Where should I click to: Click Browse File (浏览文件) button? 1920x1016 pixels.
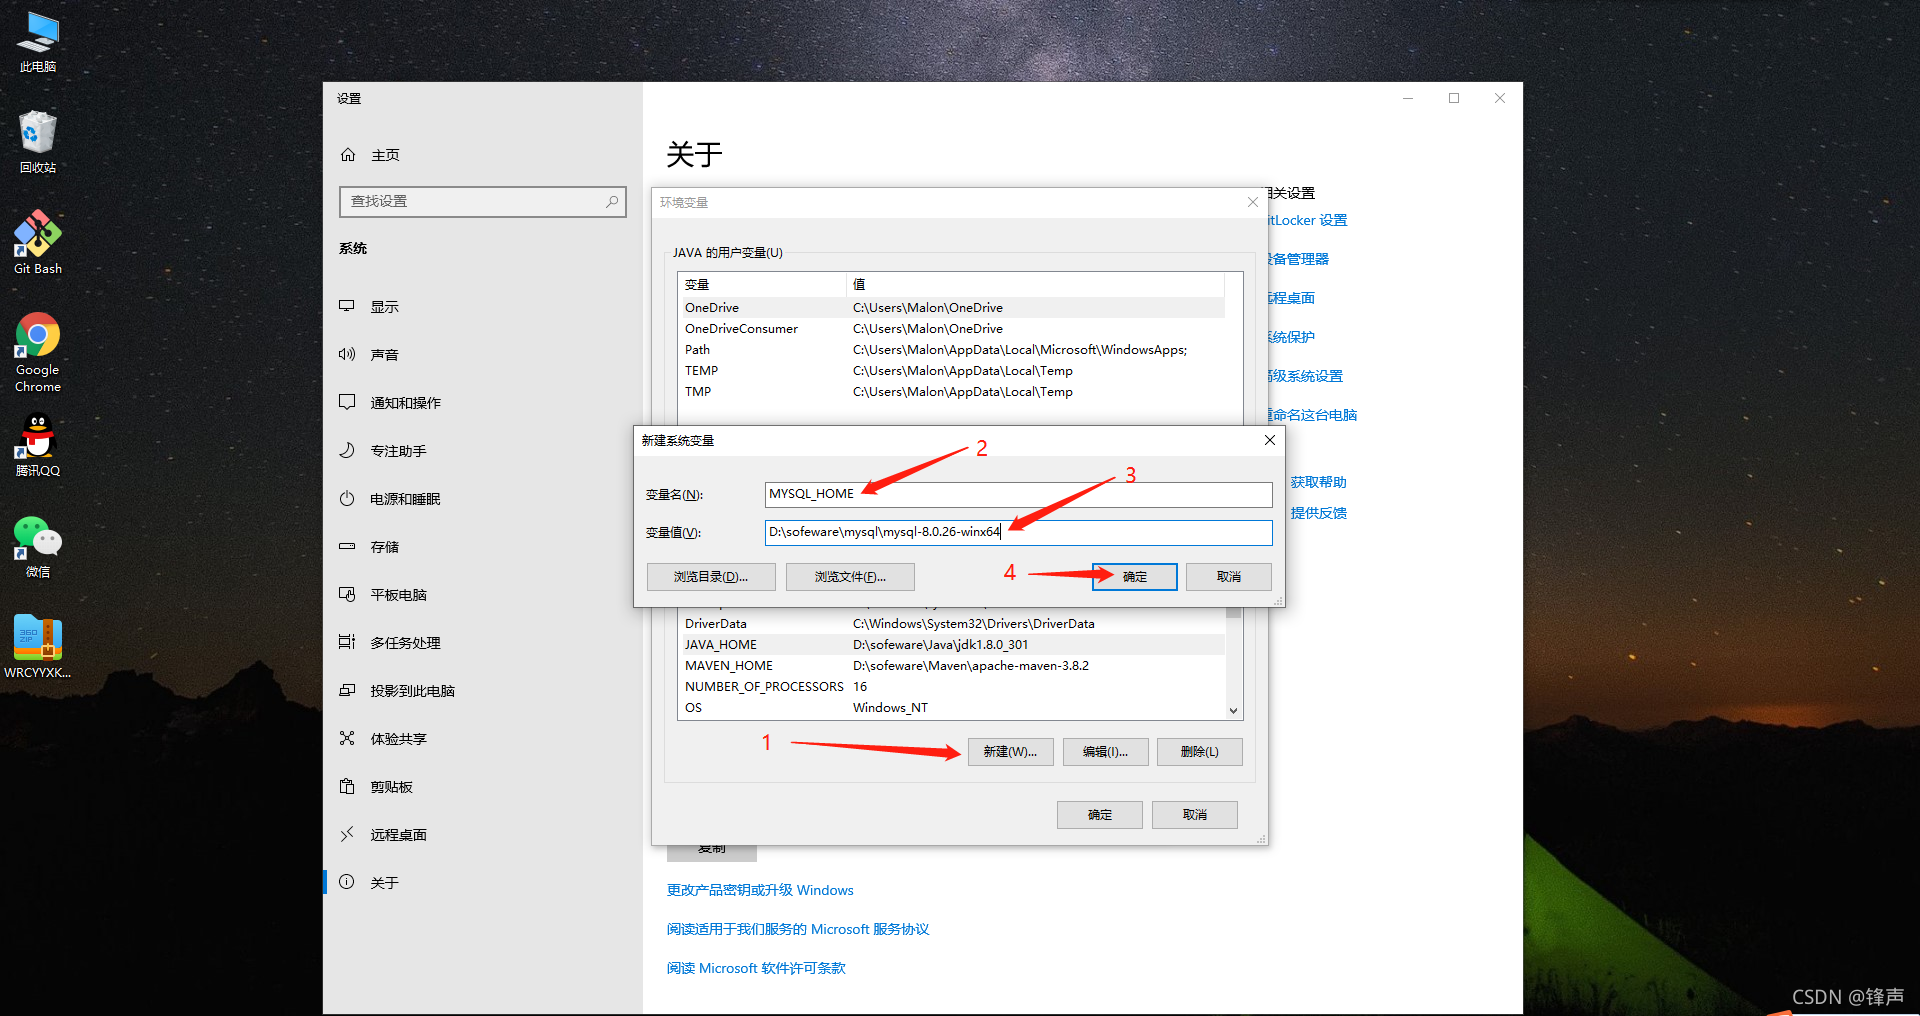coord(850,577)
